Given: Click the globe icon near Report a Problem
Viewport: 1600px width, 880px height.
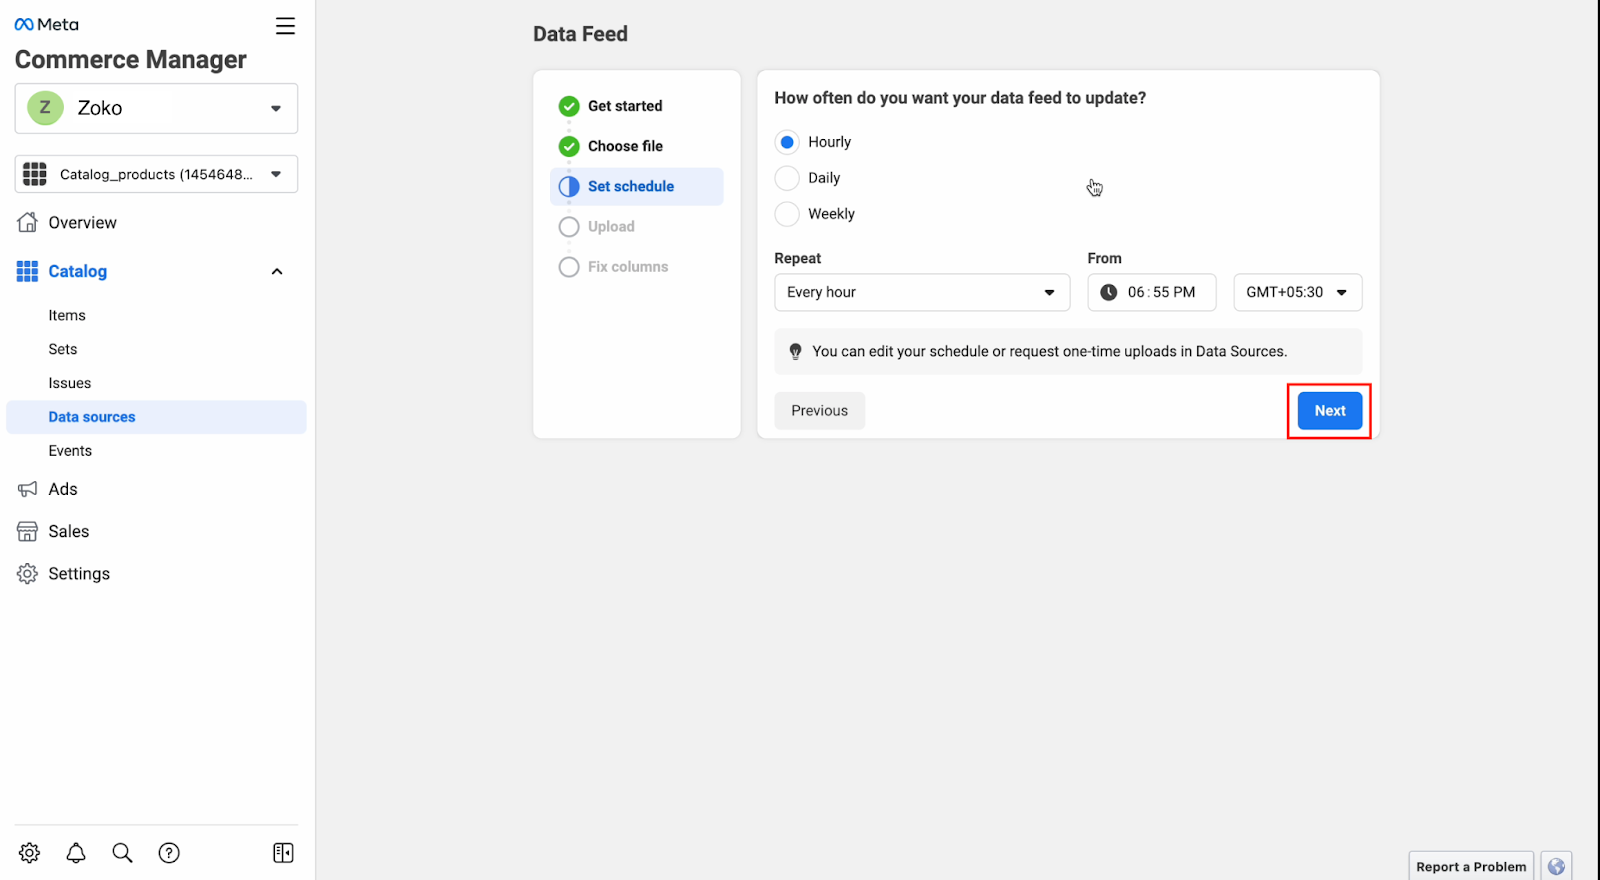Looking at the screenshot, I should [x=1556, y=866].
